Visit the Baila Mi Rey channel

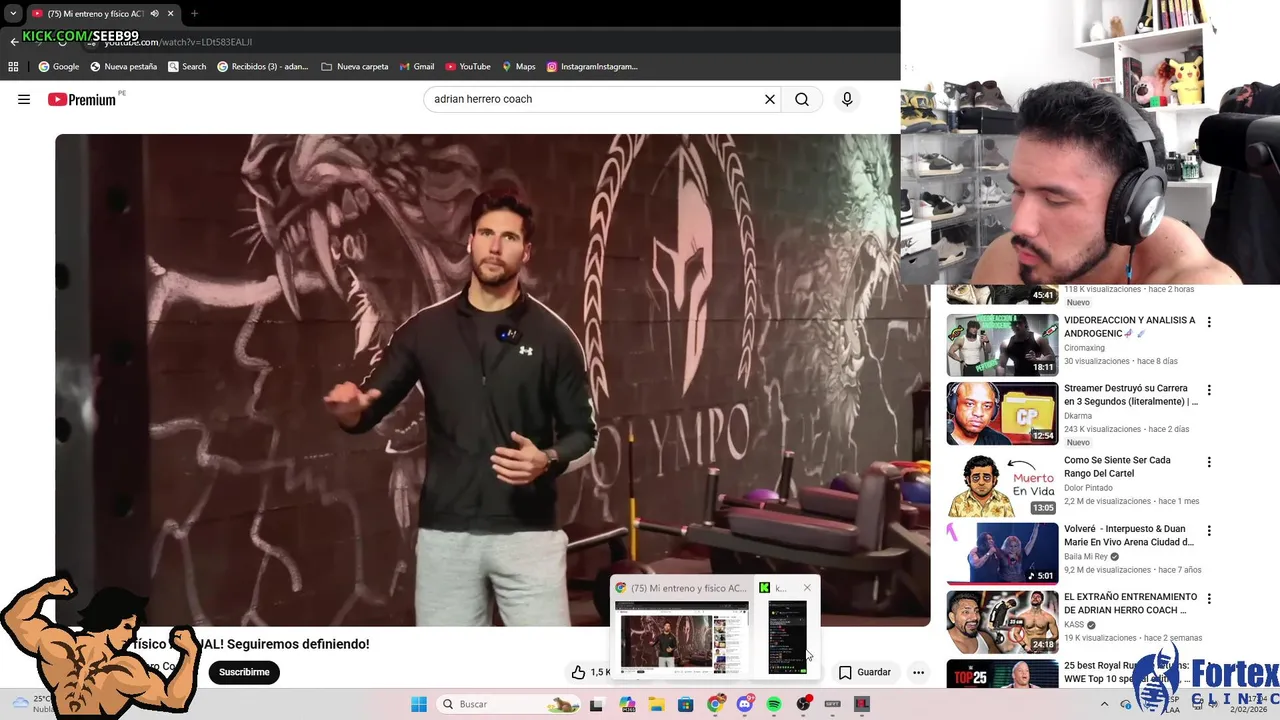click(x=1086, y=557)
